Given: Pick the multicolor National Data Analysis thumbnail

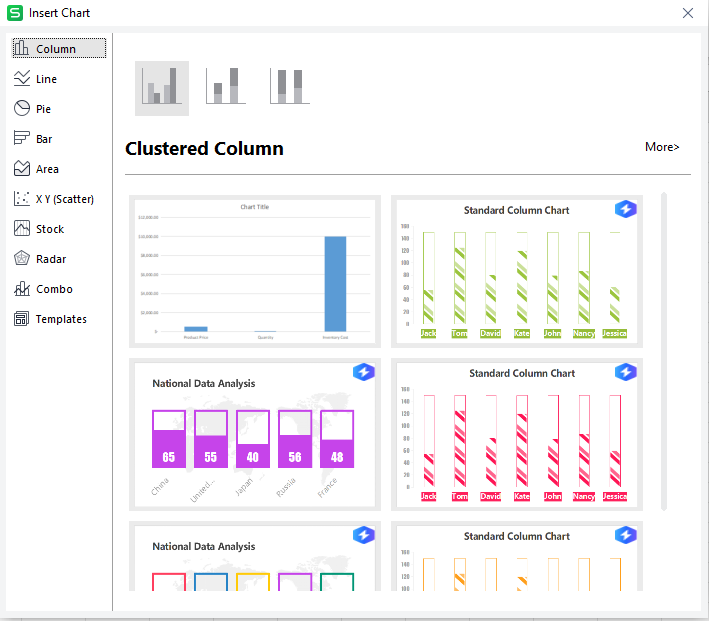Looking at the screenshot, I should (x=255, y=556).
